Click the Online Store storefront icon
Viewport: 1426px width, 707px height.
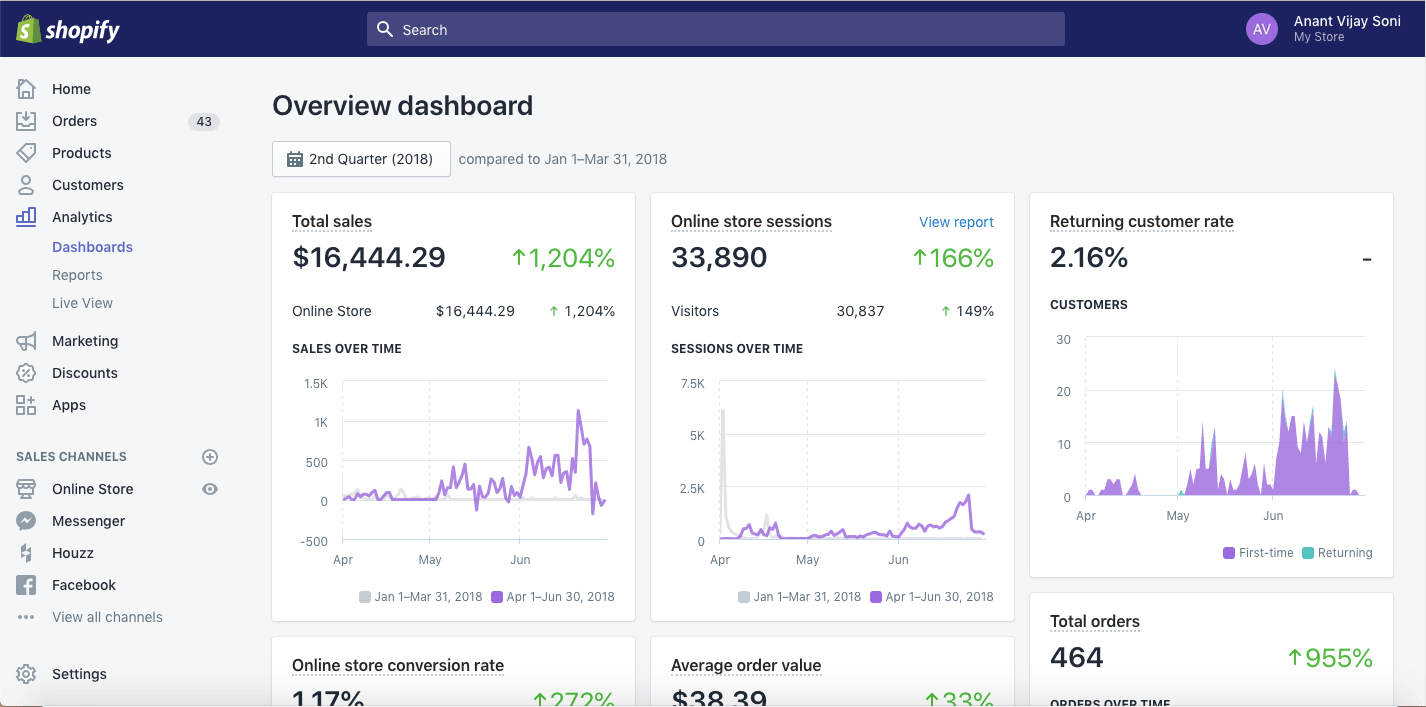tap(26, 489)
